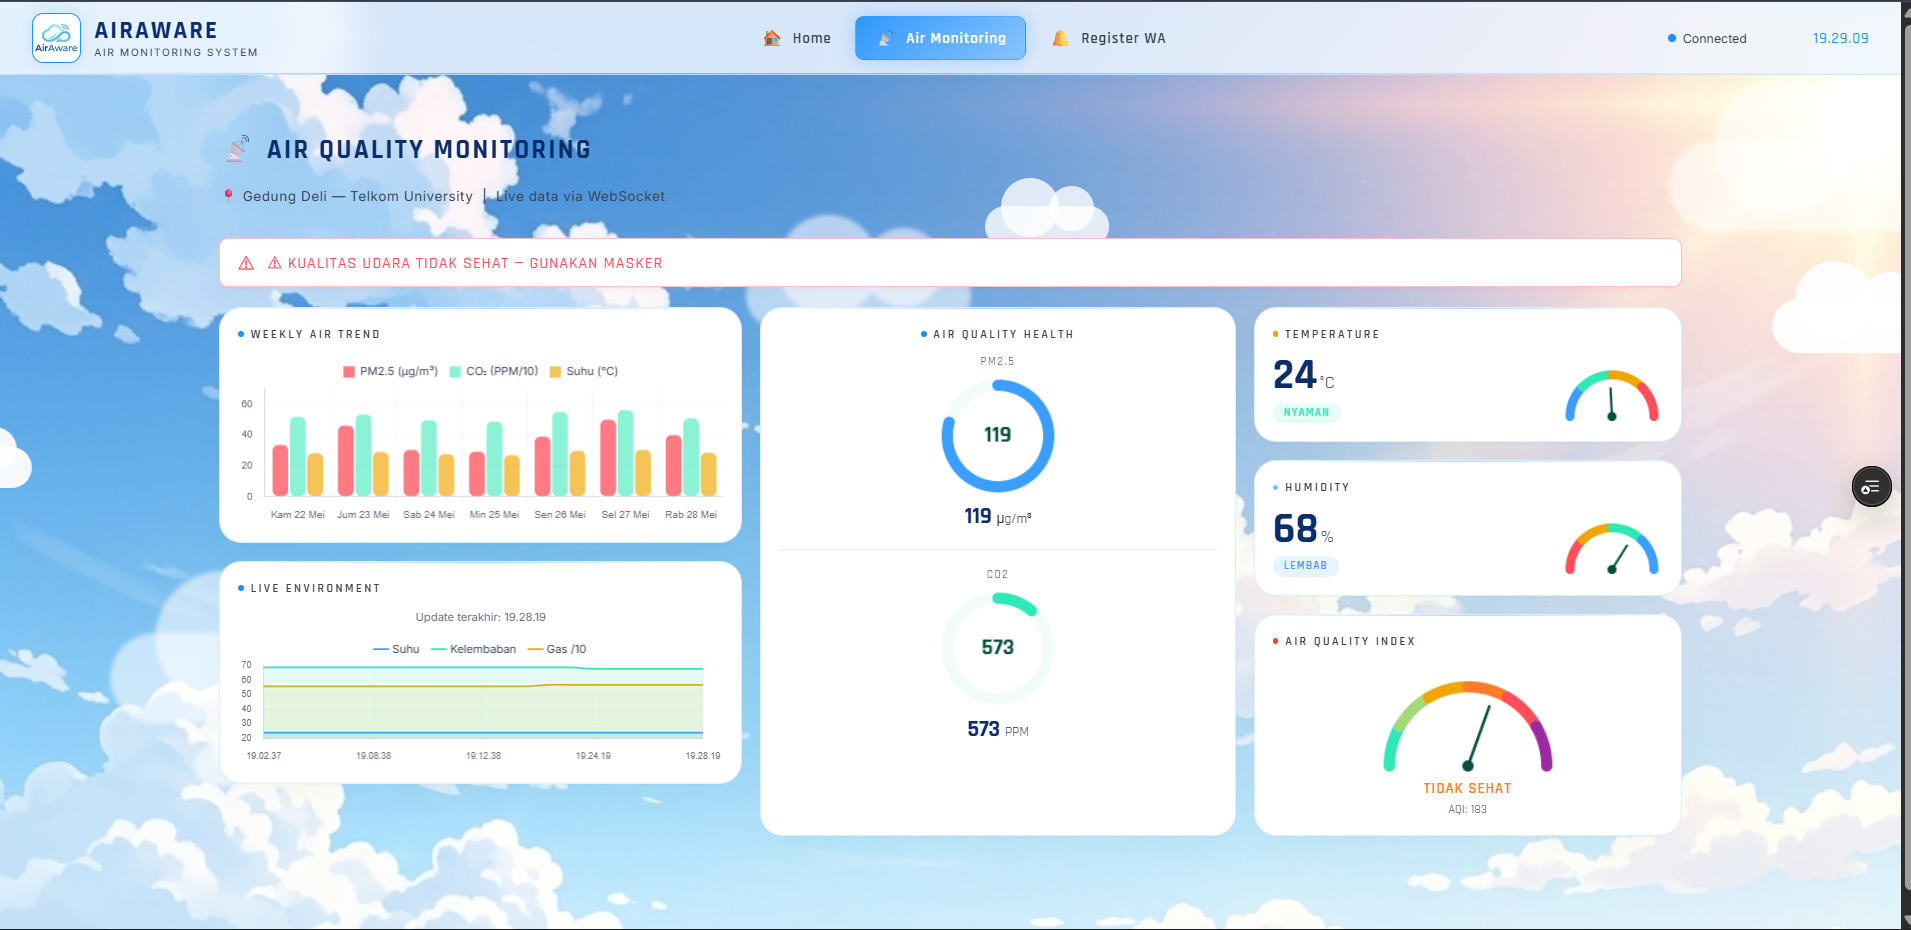This screenshot has height=930, width=1911.
Task: Click the Register WA bell icon
Action: point(1060,38)
